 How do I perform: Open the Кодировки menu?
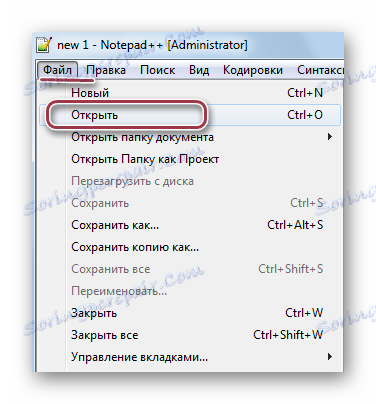click(x=253, y=70)
